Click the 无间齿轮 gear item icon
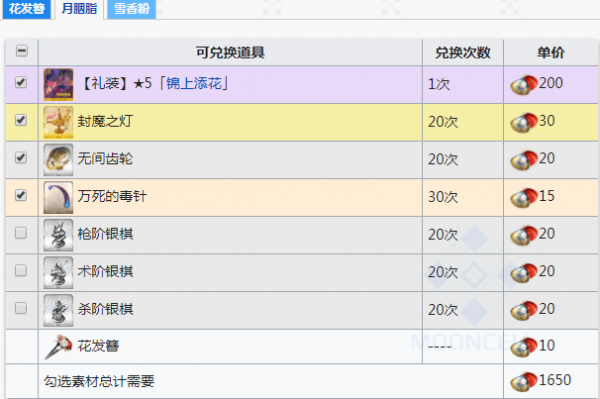 pos(58,160)
